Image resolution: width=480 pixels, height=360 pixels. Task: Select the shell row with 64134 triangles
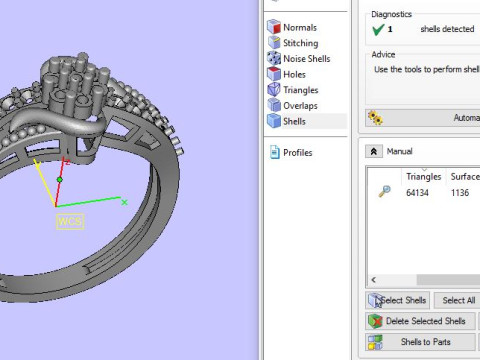(424, 193)
